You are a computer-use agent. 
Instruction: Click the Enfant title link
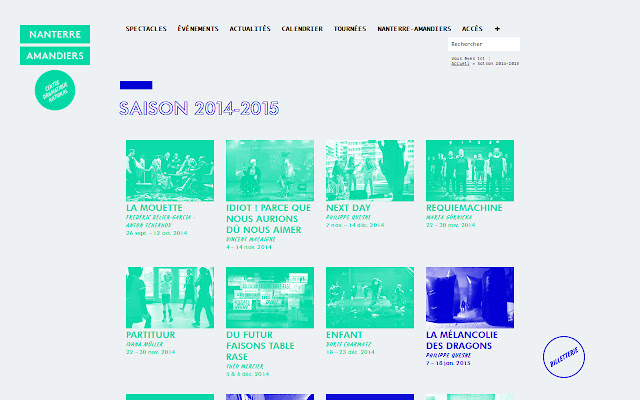tap(344, 335)
